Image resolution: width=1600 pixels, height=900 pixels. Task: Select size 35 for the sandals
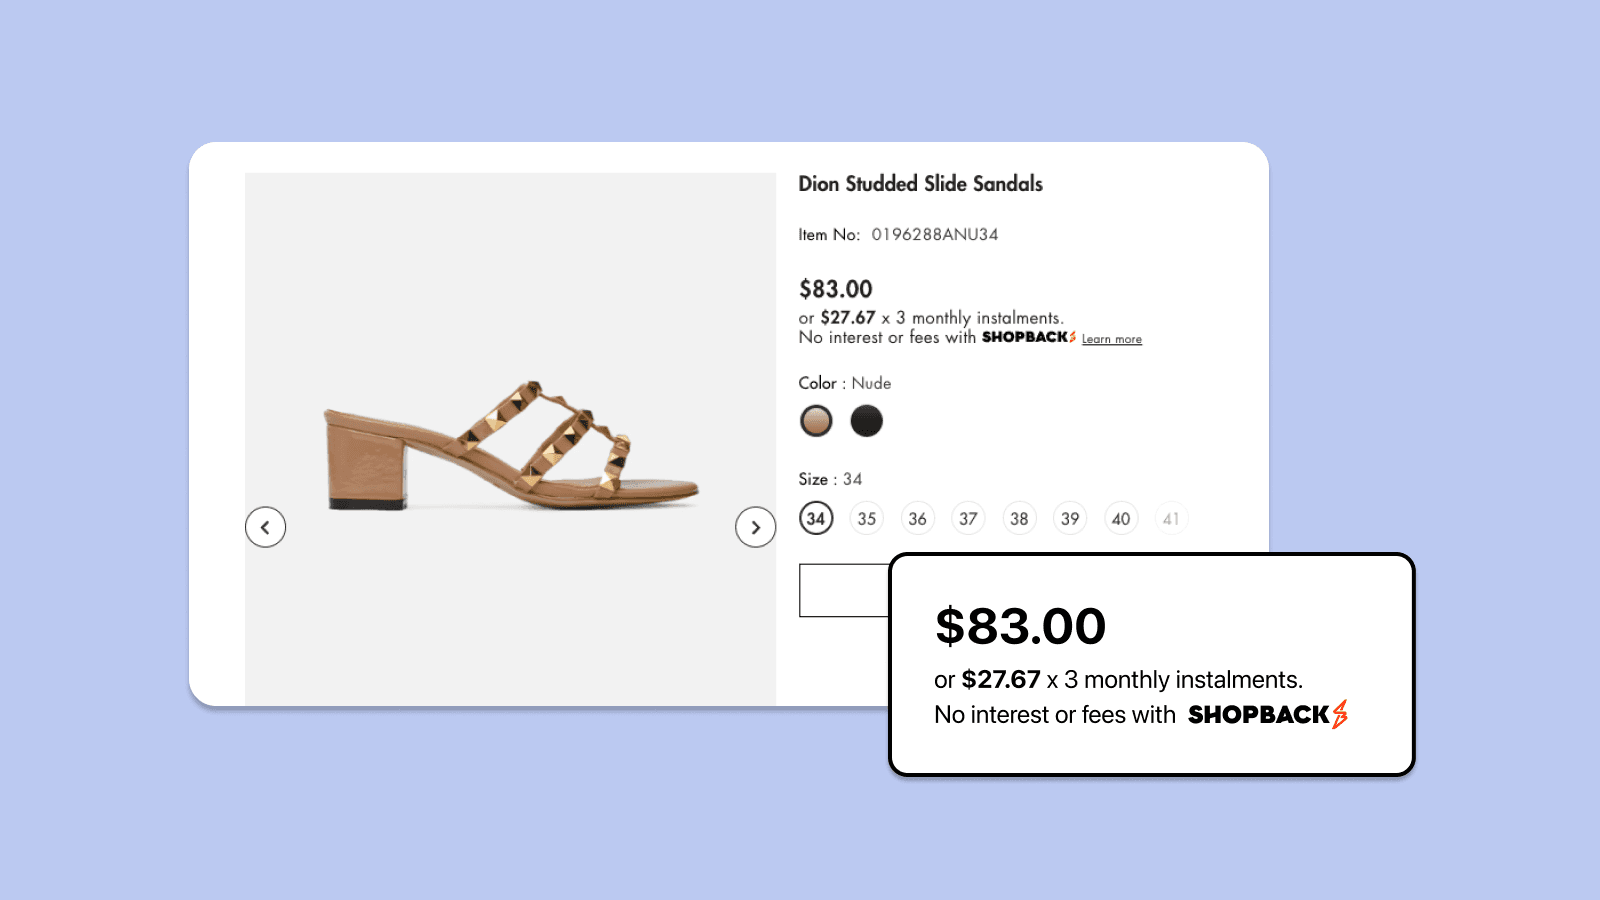866,518
